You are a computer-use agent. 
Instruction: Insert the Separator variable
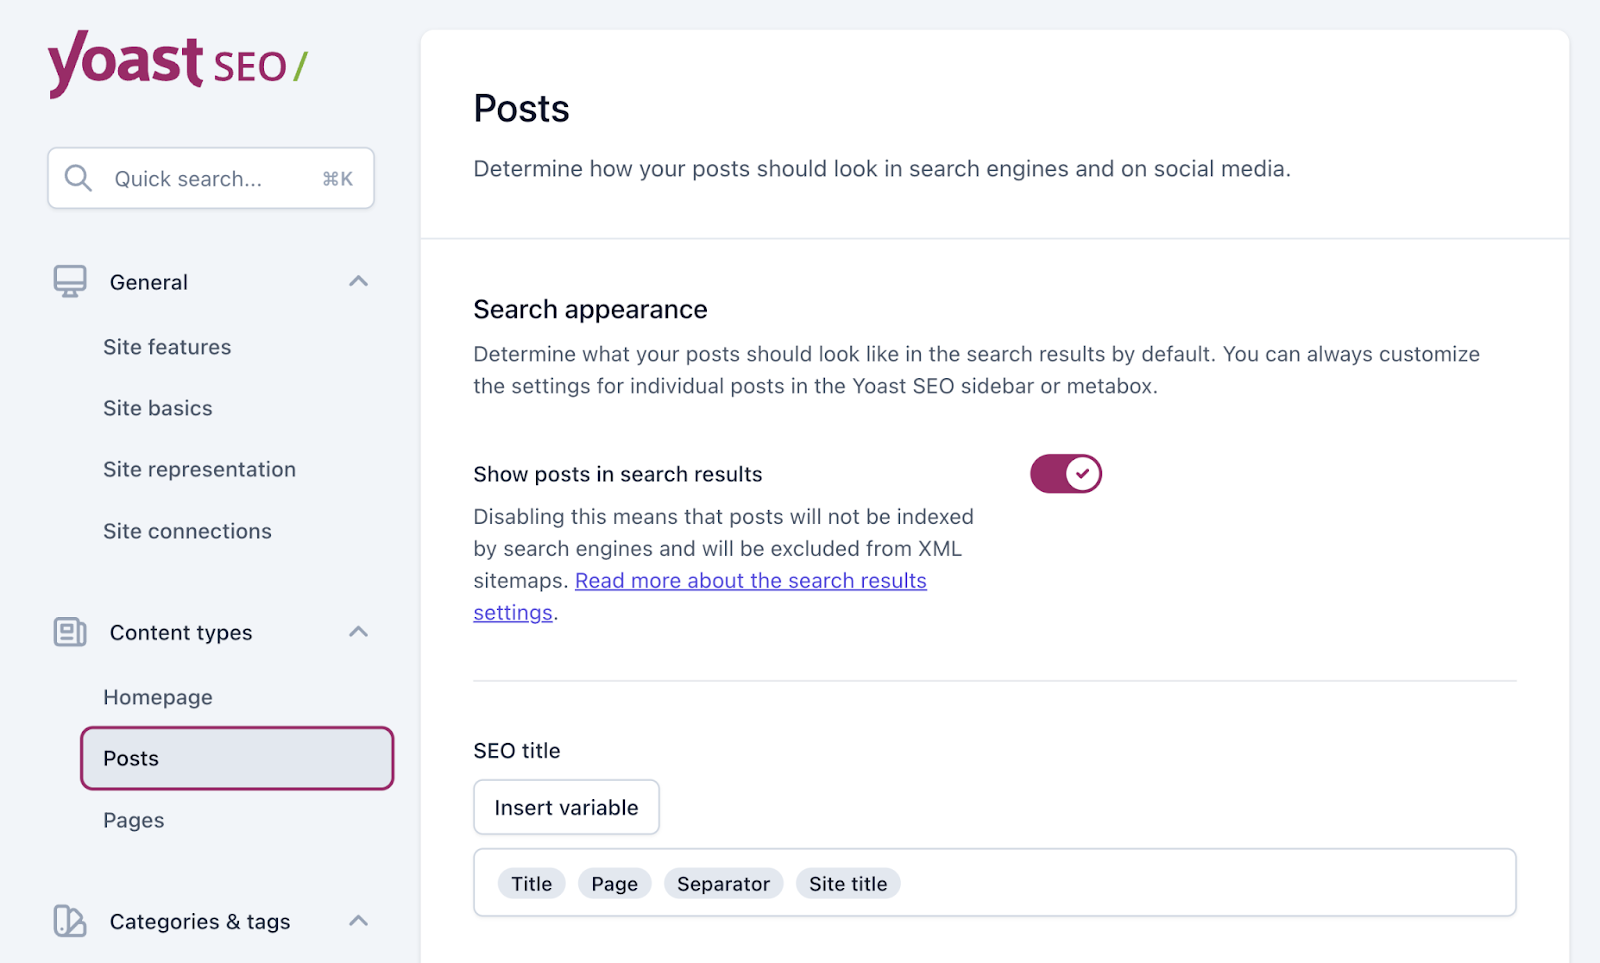tap(723, 883)
